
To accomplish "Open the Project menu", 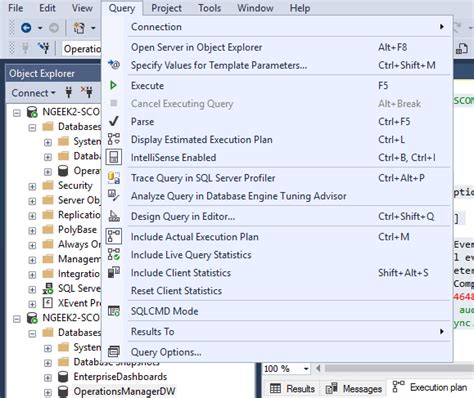I will [x=166, y=8].
